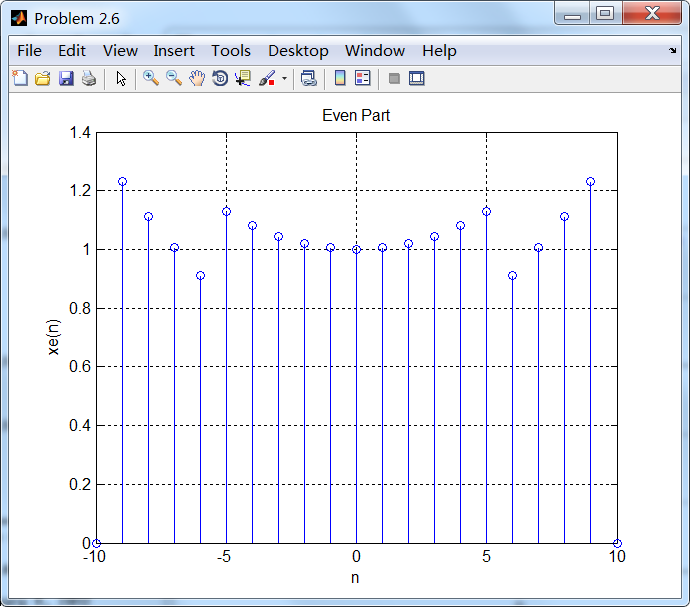The image size is (690, 607).
Task: Click the 'xe(n)' y-axis label
Action: click(53, 337)
